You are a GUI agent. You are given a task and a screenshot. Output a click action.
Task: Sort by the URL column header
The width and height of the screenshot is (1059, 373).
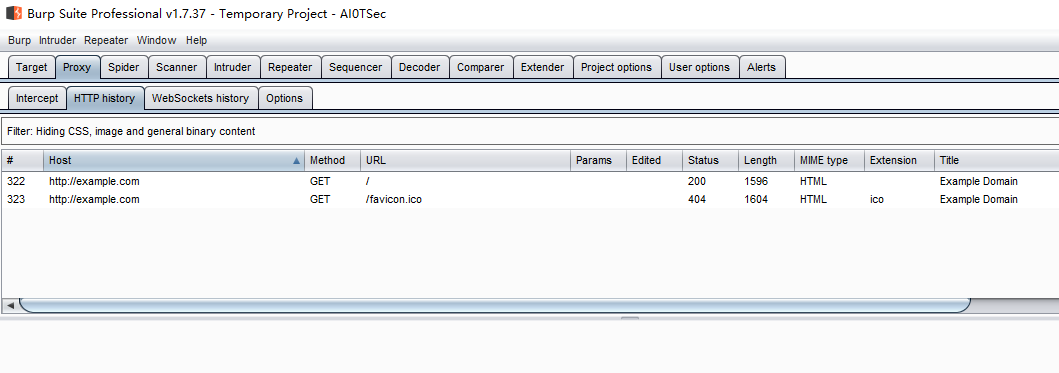pyautogui.click(x=465, y=160)
